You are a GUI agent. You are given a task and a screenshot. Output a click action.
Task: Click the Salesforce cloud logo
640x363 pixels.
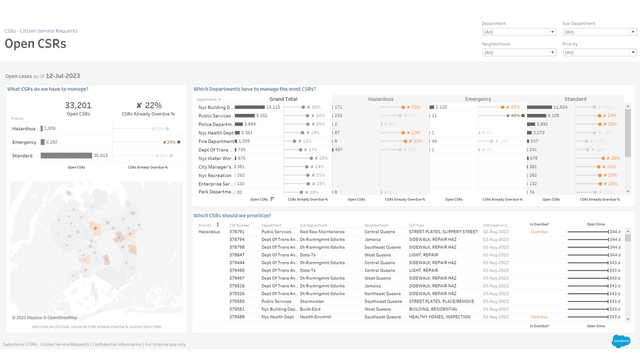[621, 341]
